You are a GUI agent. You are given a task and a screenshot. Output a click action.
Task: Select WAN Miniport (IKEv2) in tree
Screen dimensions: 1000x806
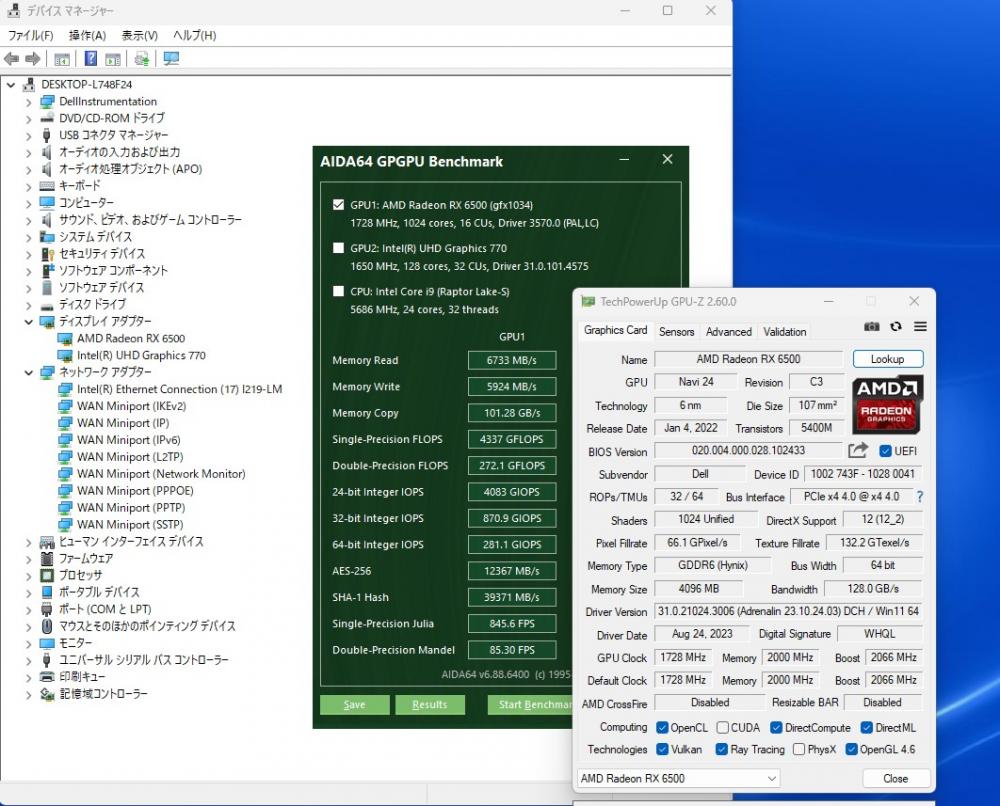(x=131, y=406)
